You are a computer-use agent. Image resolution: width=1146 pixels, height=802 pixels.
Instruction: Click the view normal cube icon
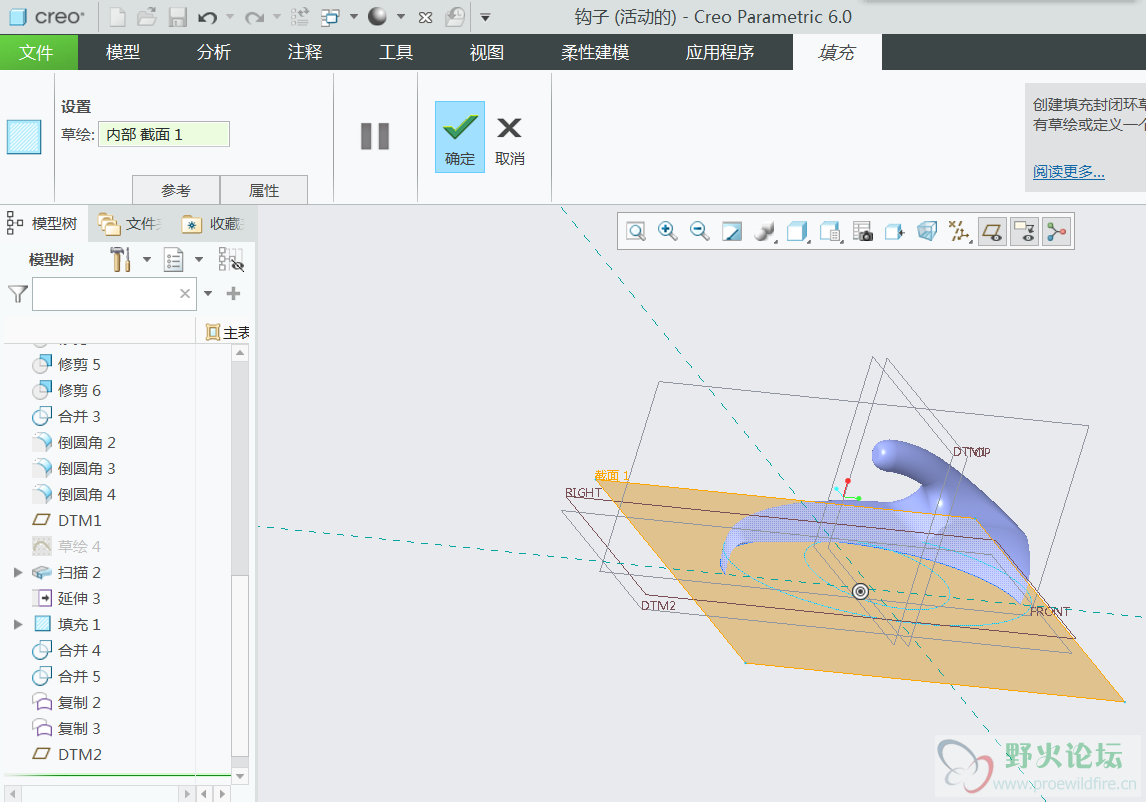point(895,232)
